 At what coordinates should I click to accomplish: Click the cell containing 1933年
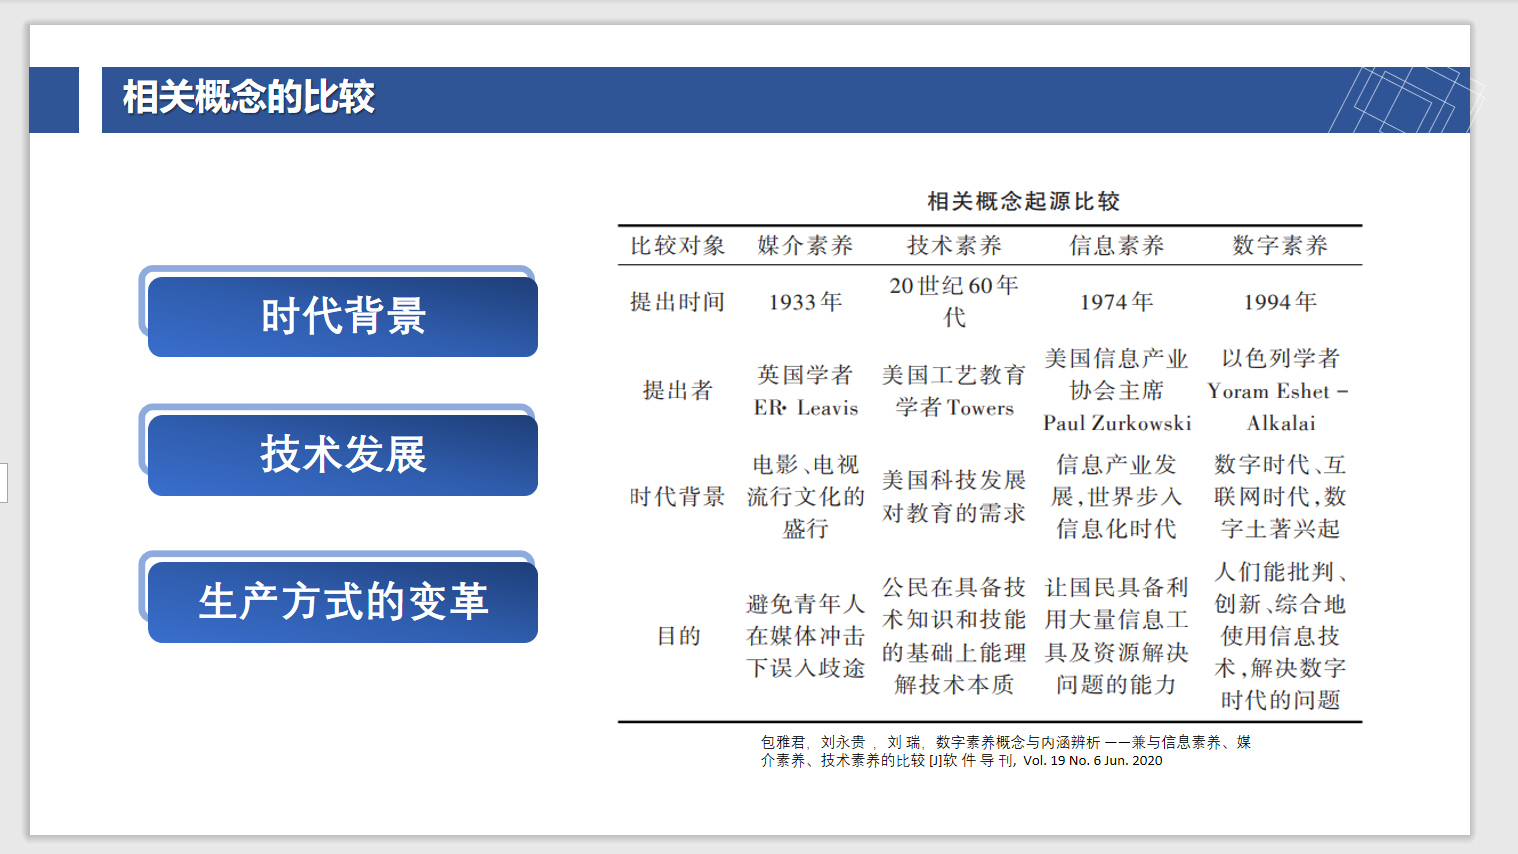pos(806,301)
